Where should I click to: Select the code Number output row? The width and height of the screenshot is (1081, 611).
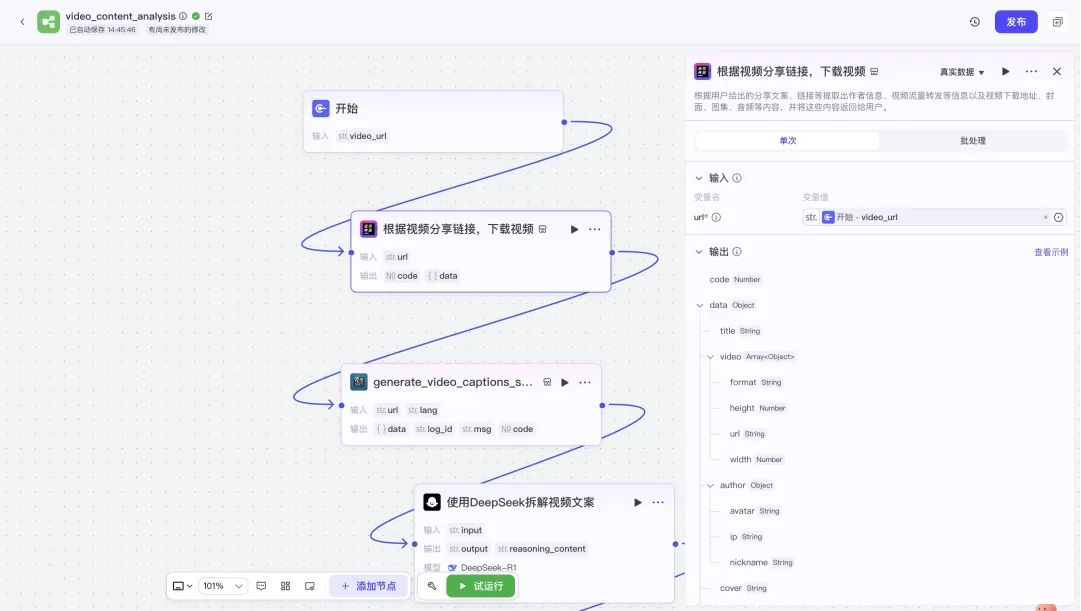pos(735,279)
